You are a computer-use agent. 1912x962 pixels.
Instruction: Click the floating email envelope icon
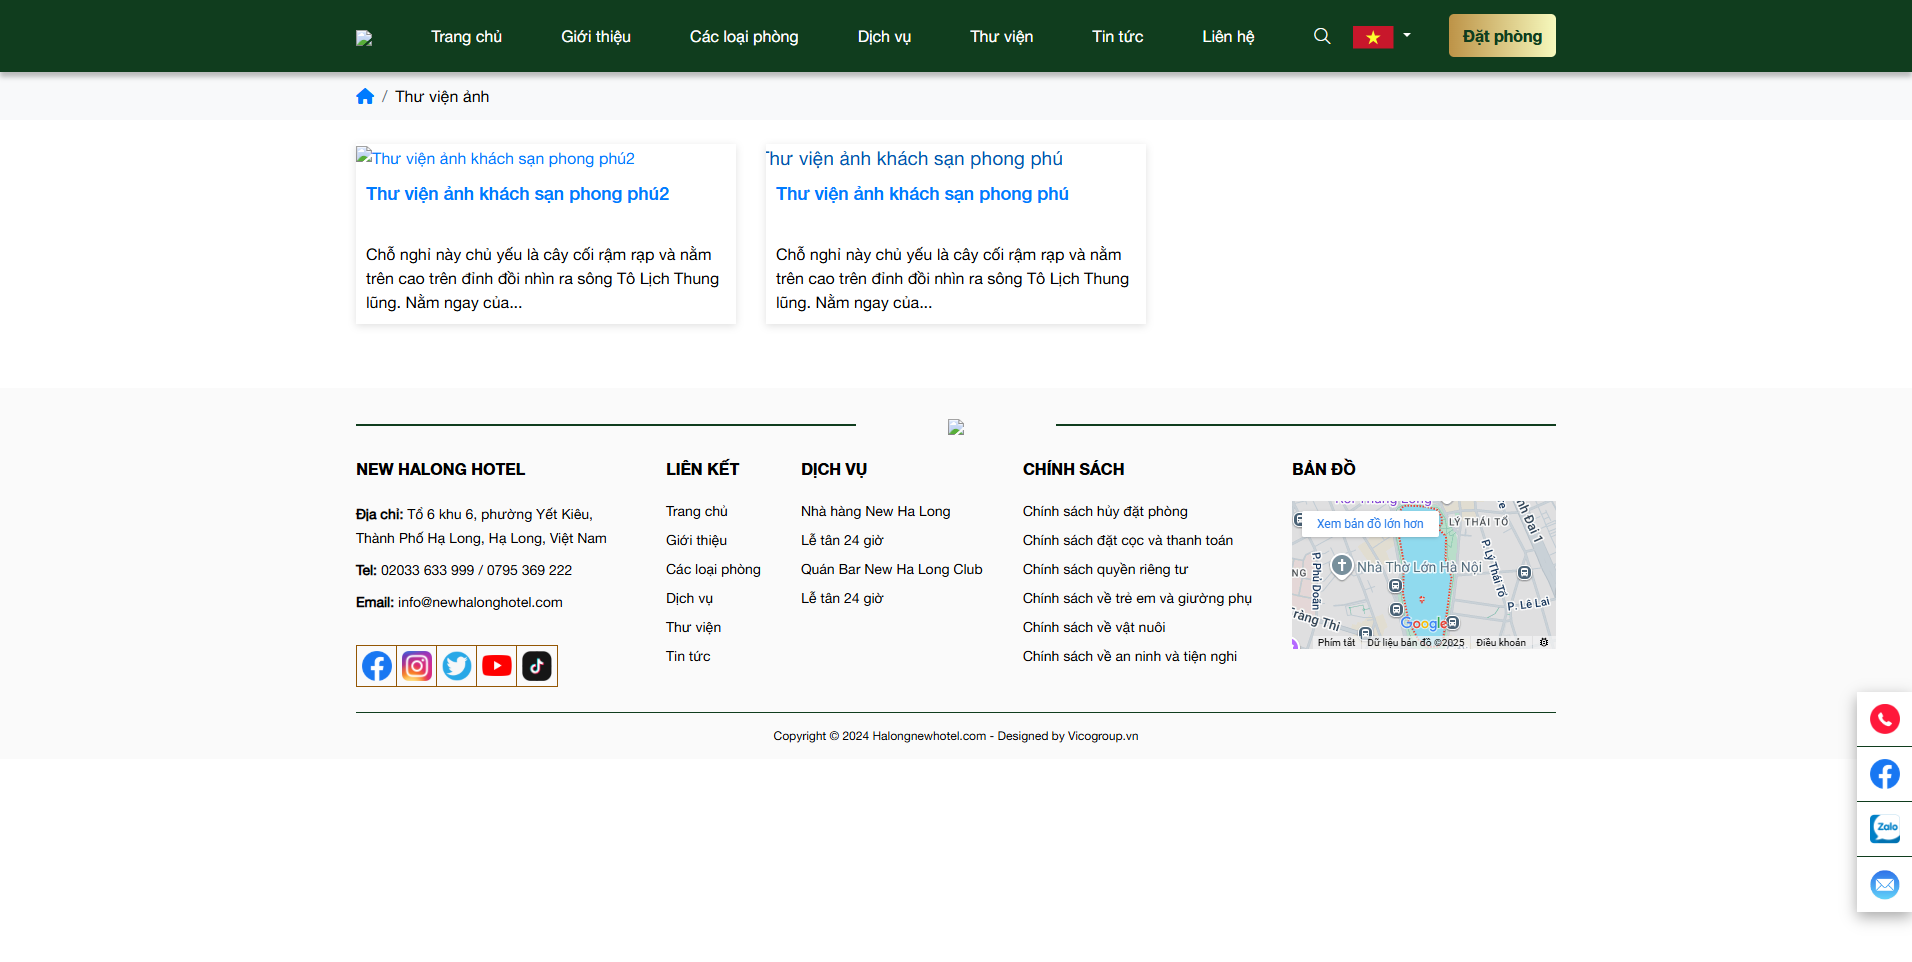1884,884
